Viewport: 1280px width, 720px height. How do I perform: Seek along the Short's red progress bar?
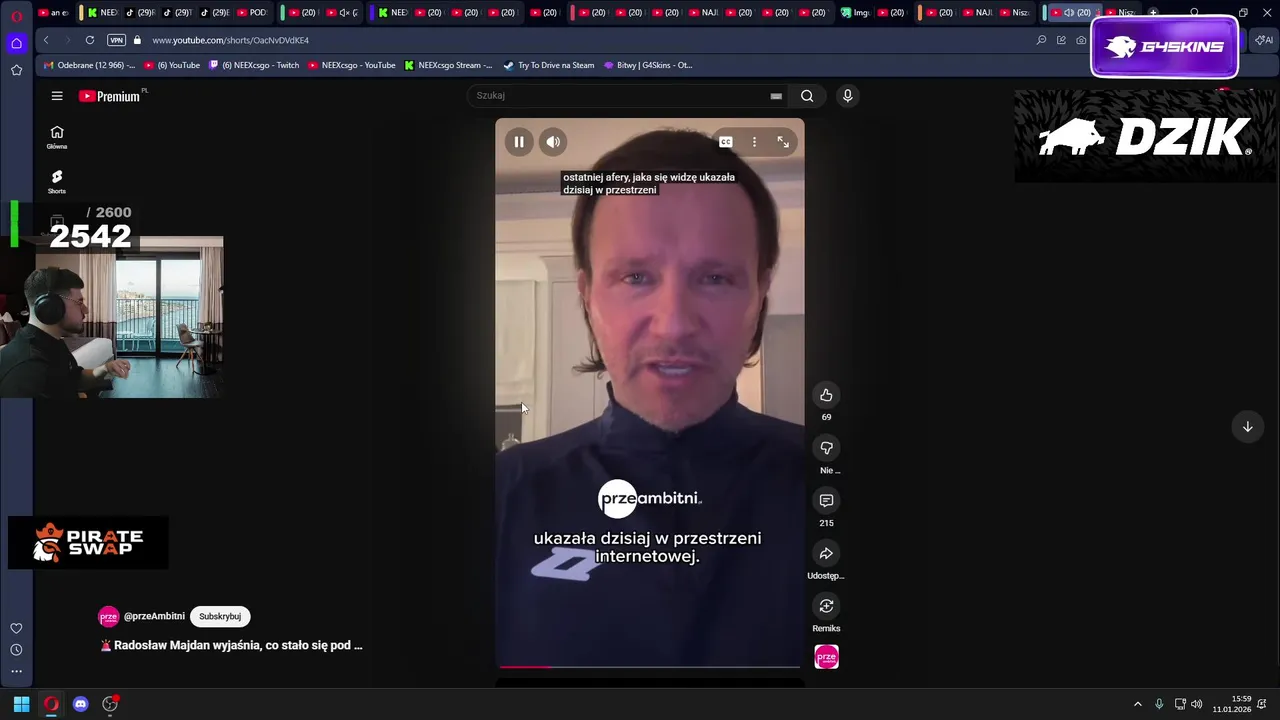click(650, 666)
